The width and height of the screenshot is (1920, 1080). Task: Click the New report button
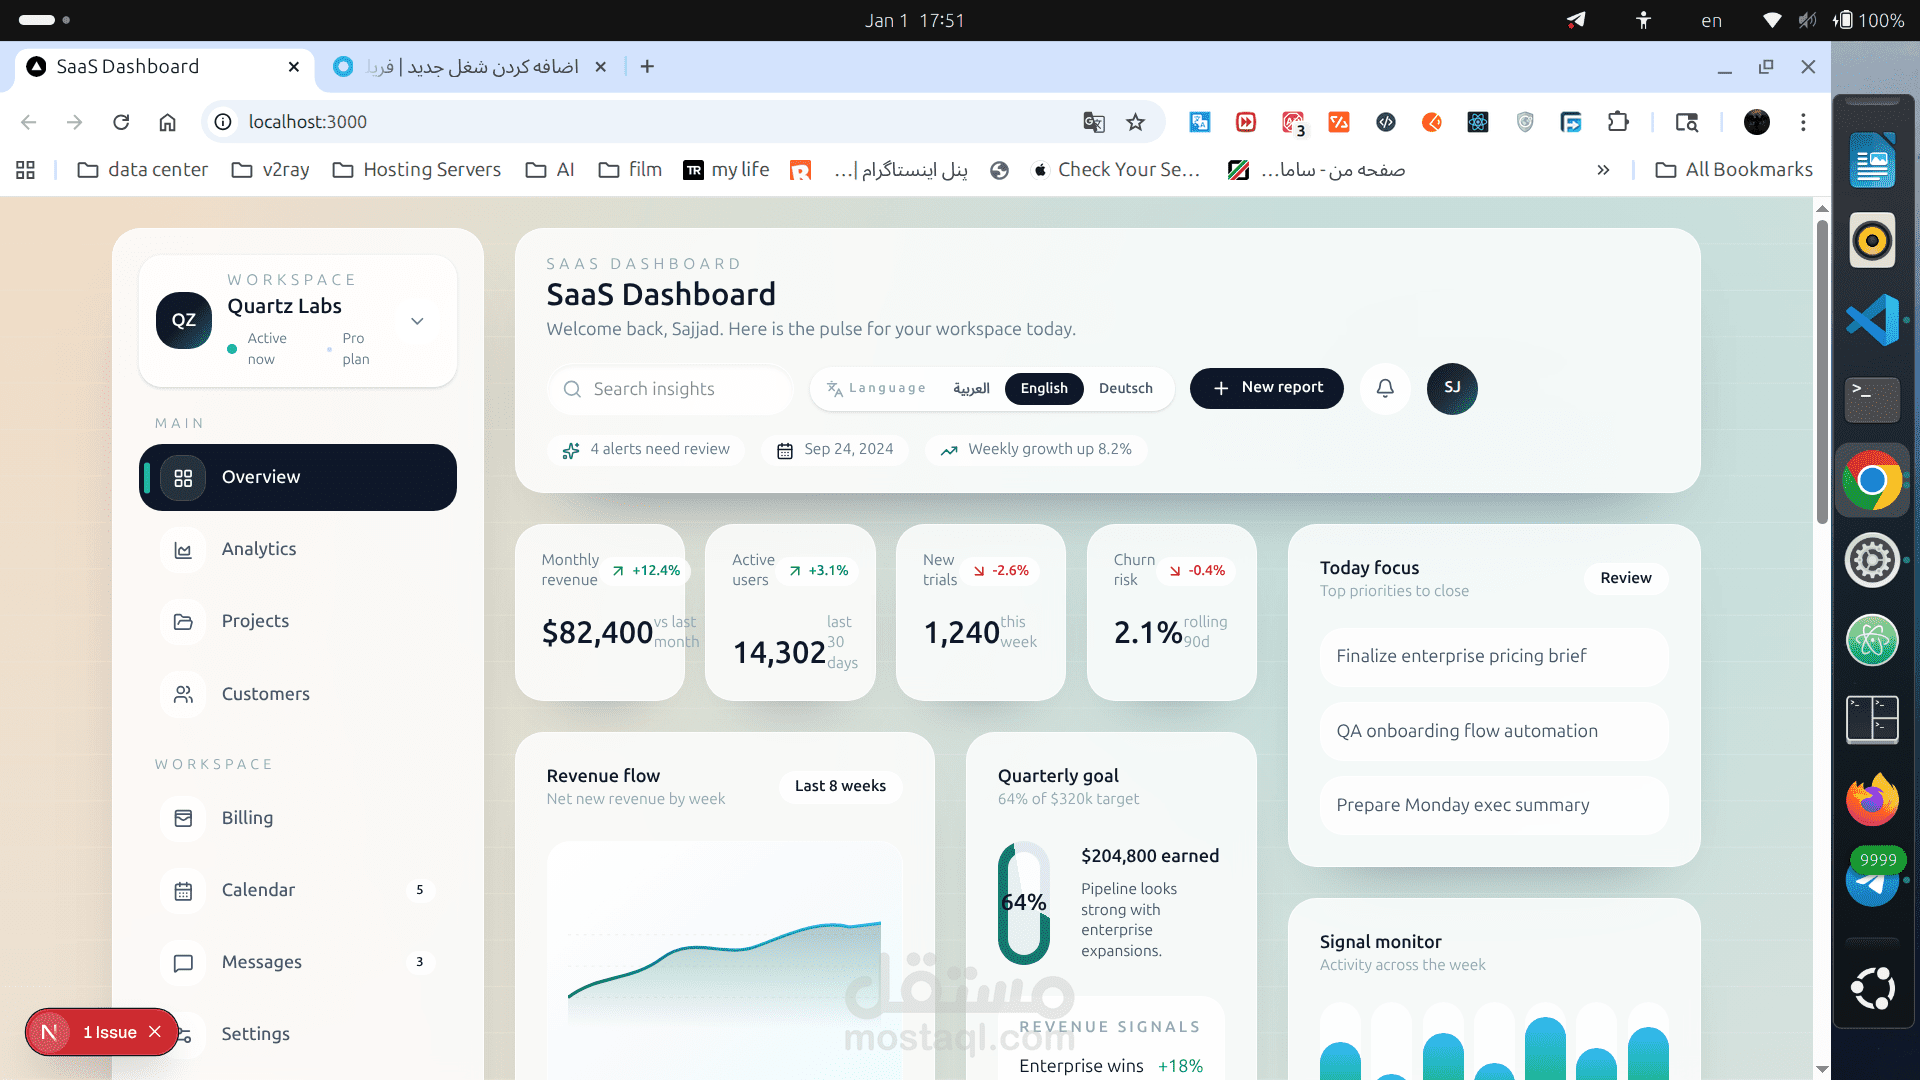pyautogui.click(x=1266, y=388)
